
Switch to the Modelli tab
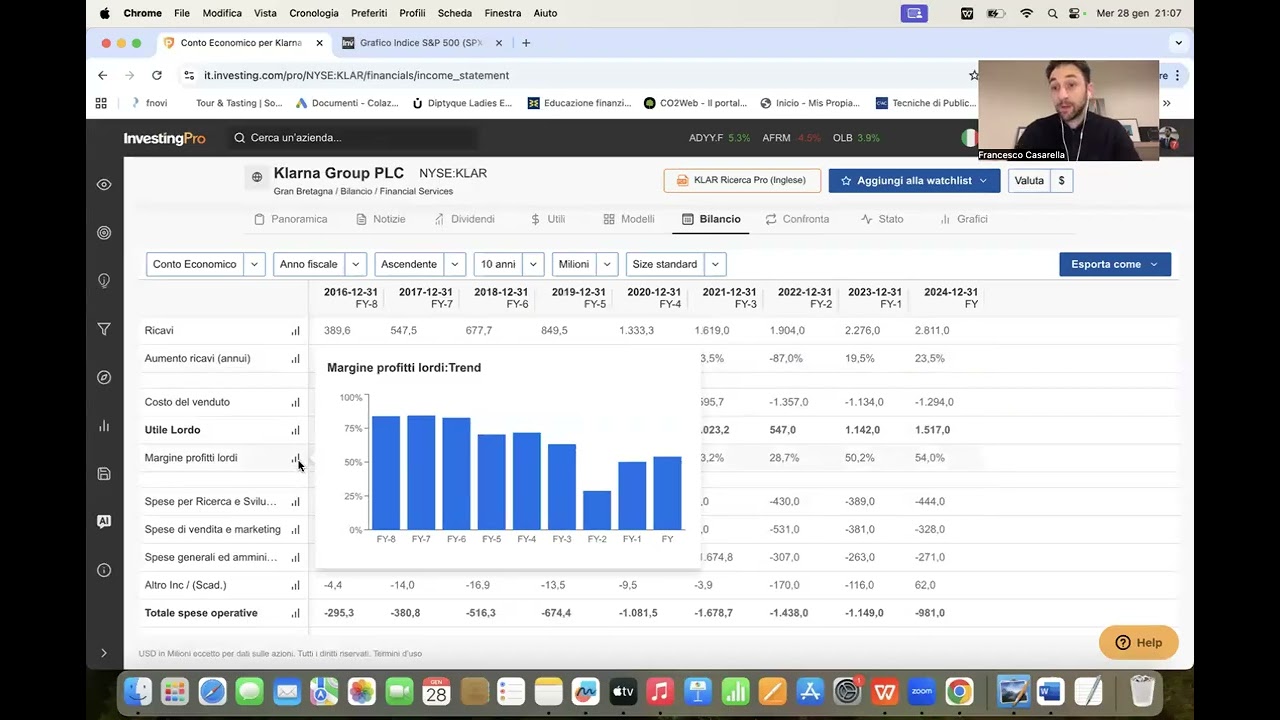(629, 219)
